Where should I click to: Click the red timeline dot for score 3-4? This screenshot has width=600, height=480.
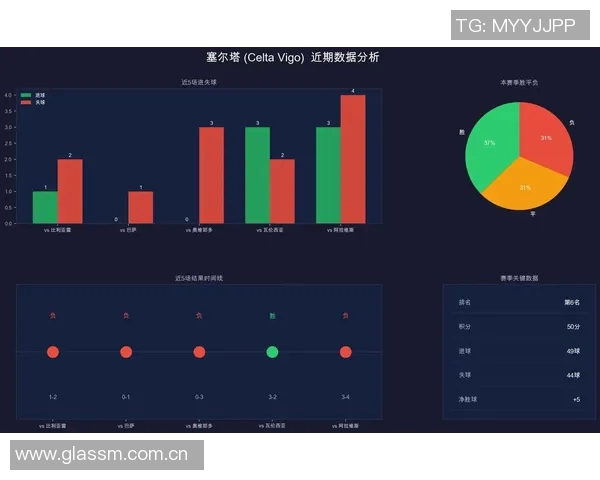coord(346,352)
